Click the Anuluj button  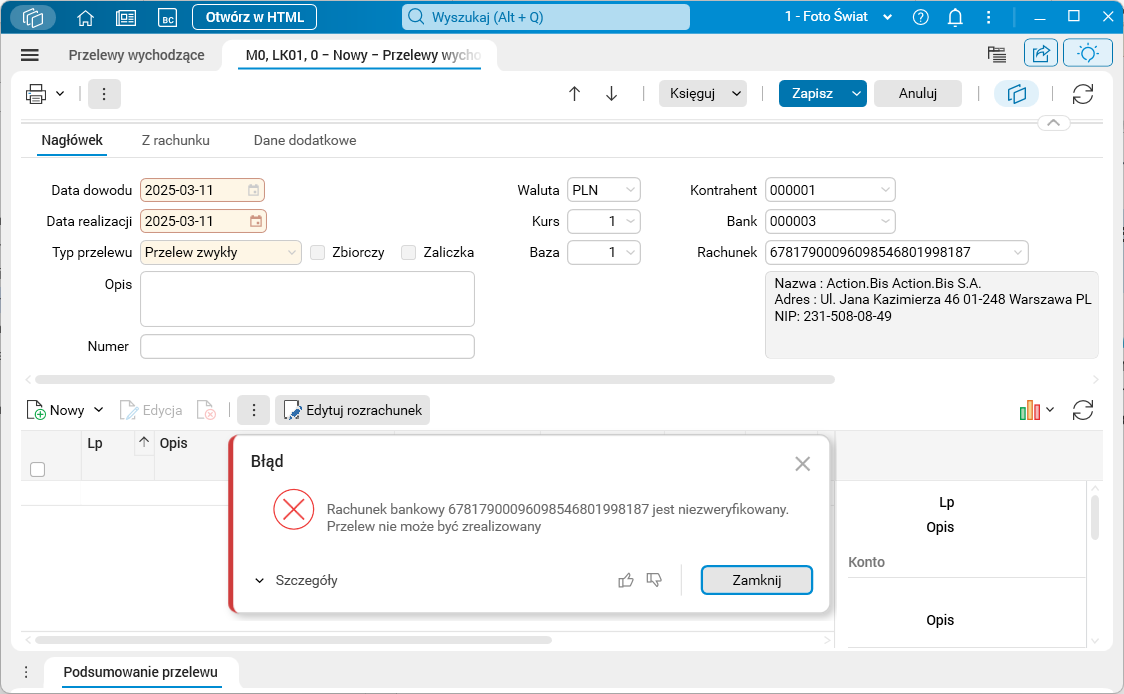pos(918,94)
